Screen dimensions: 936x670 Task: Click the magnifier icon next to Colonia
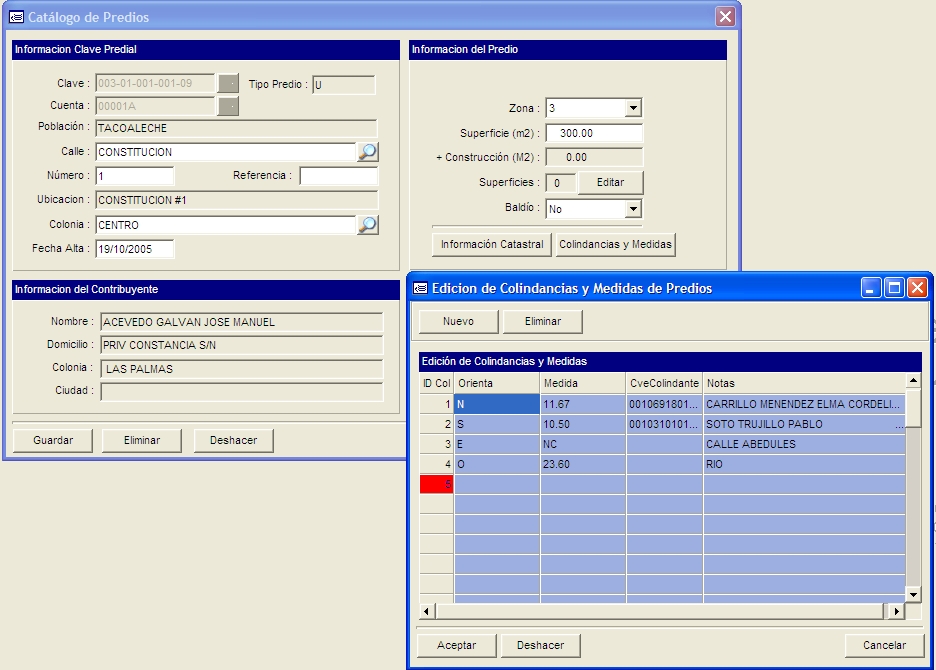tap(368, 225)
